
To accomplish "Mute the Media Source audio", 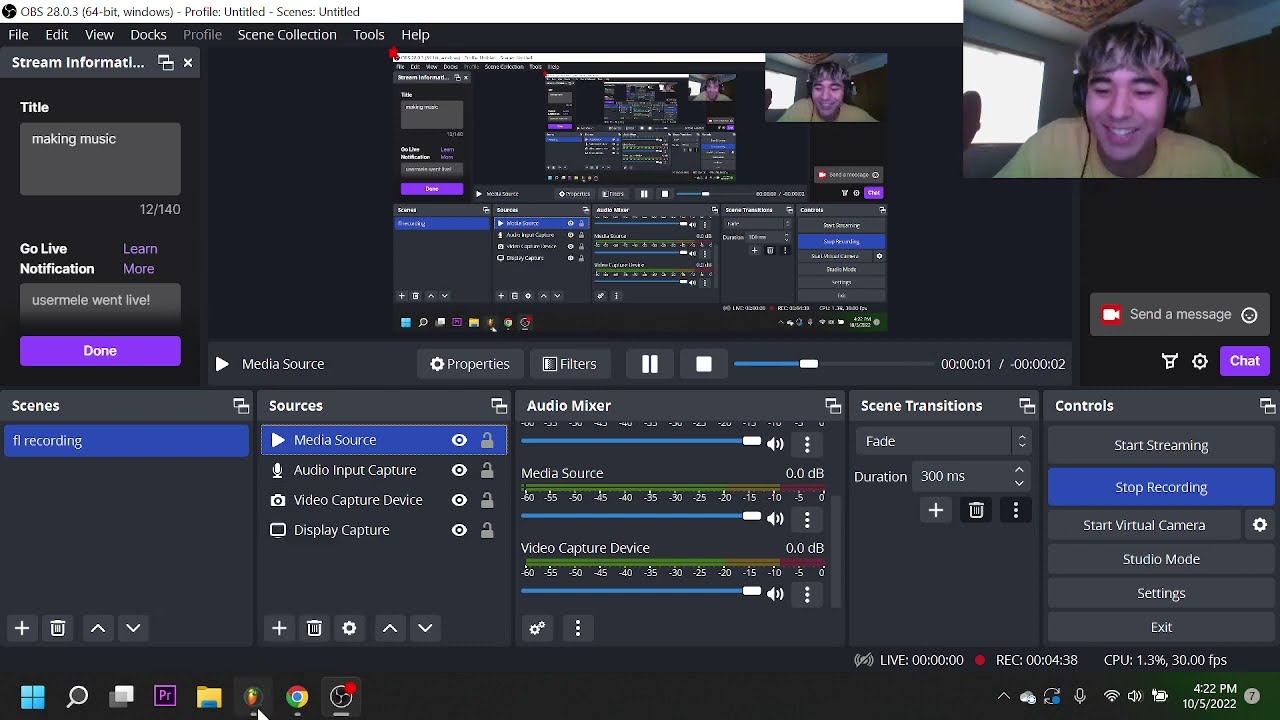I will pyautogui.click(x=775, y=518).
